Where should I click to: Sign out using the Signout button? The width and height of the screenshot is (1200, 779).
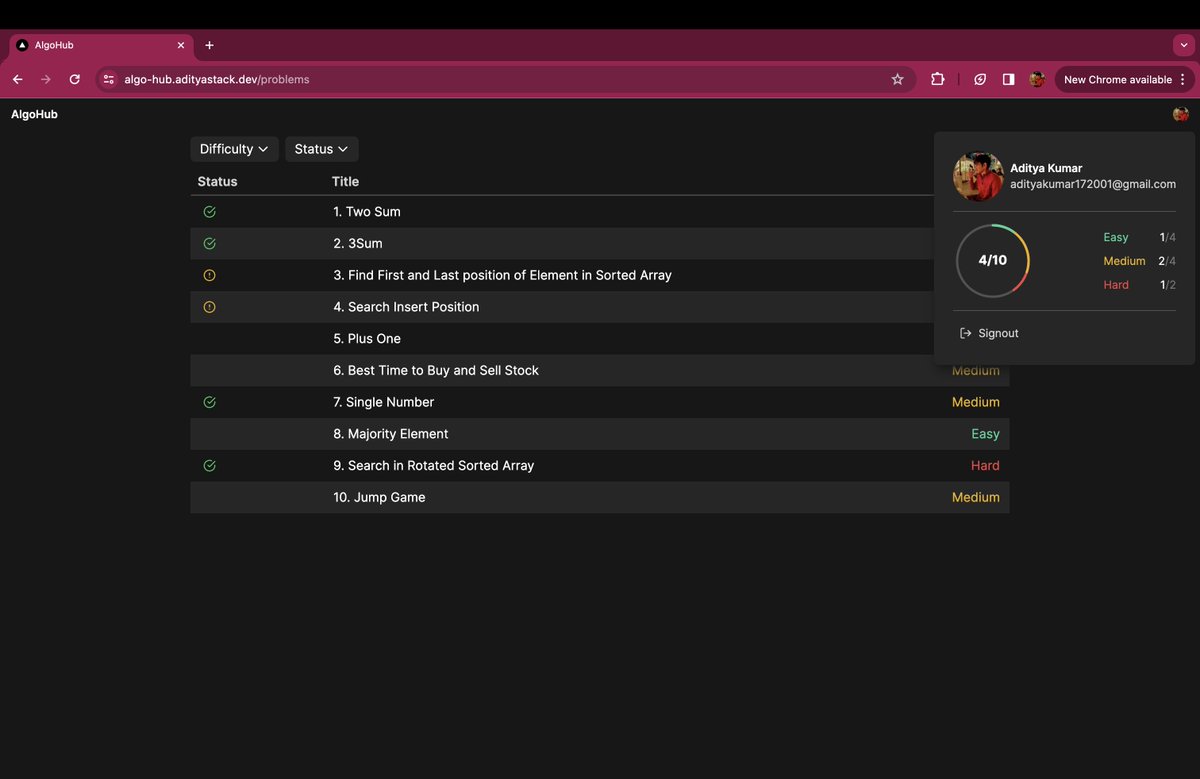pyautogui.click(x=989, y=333)
